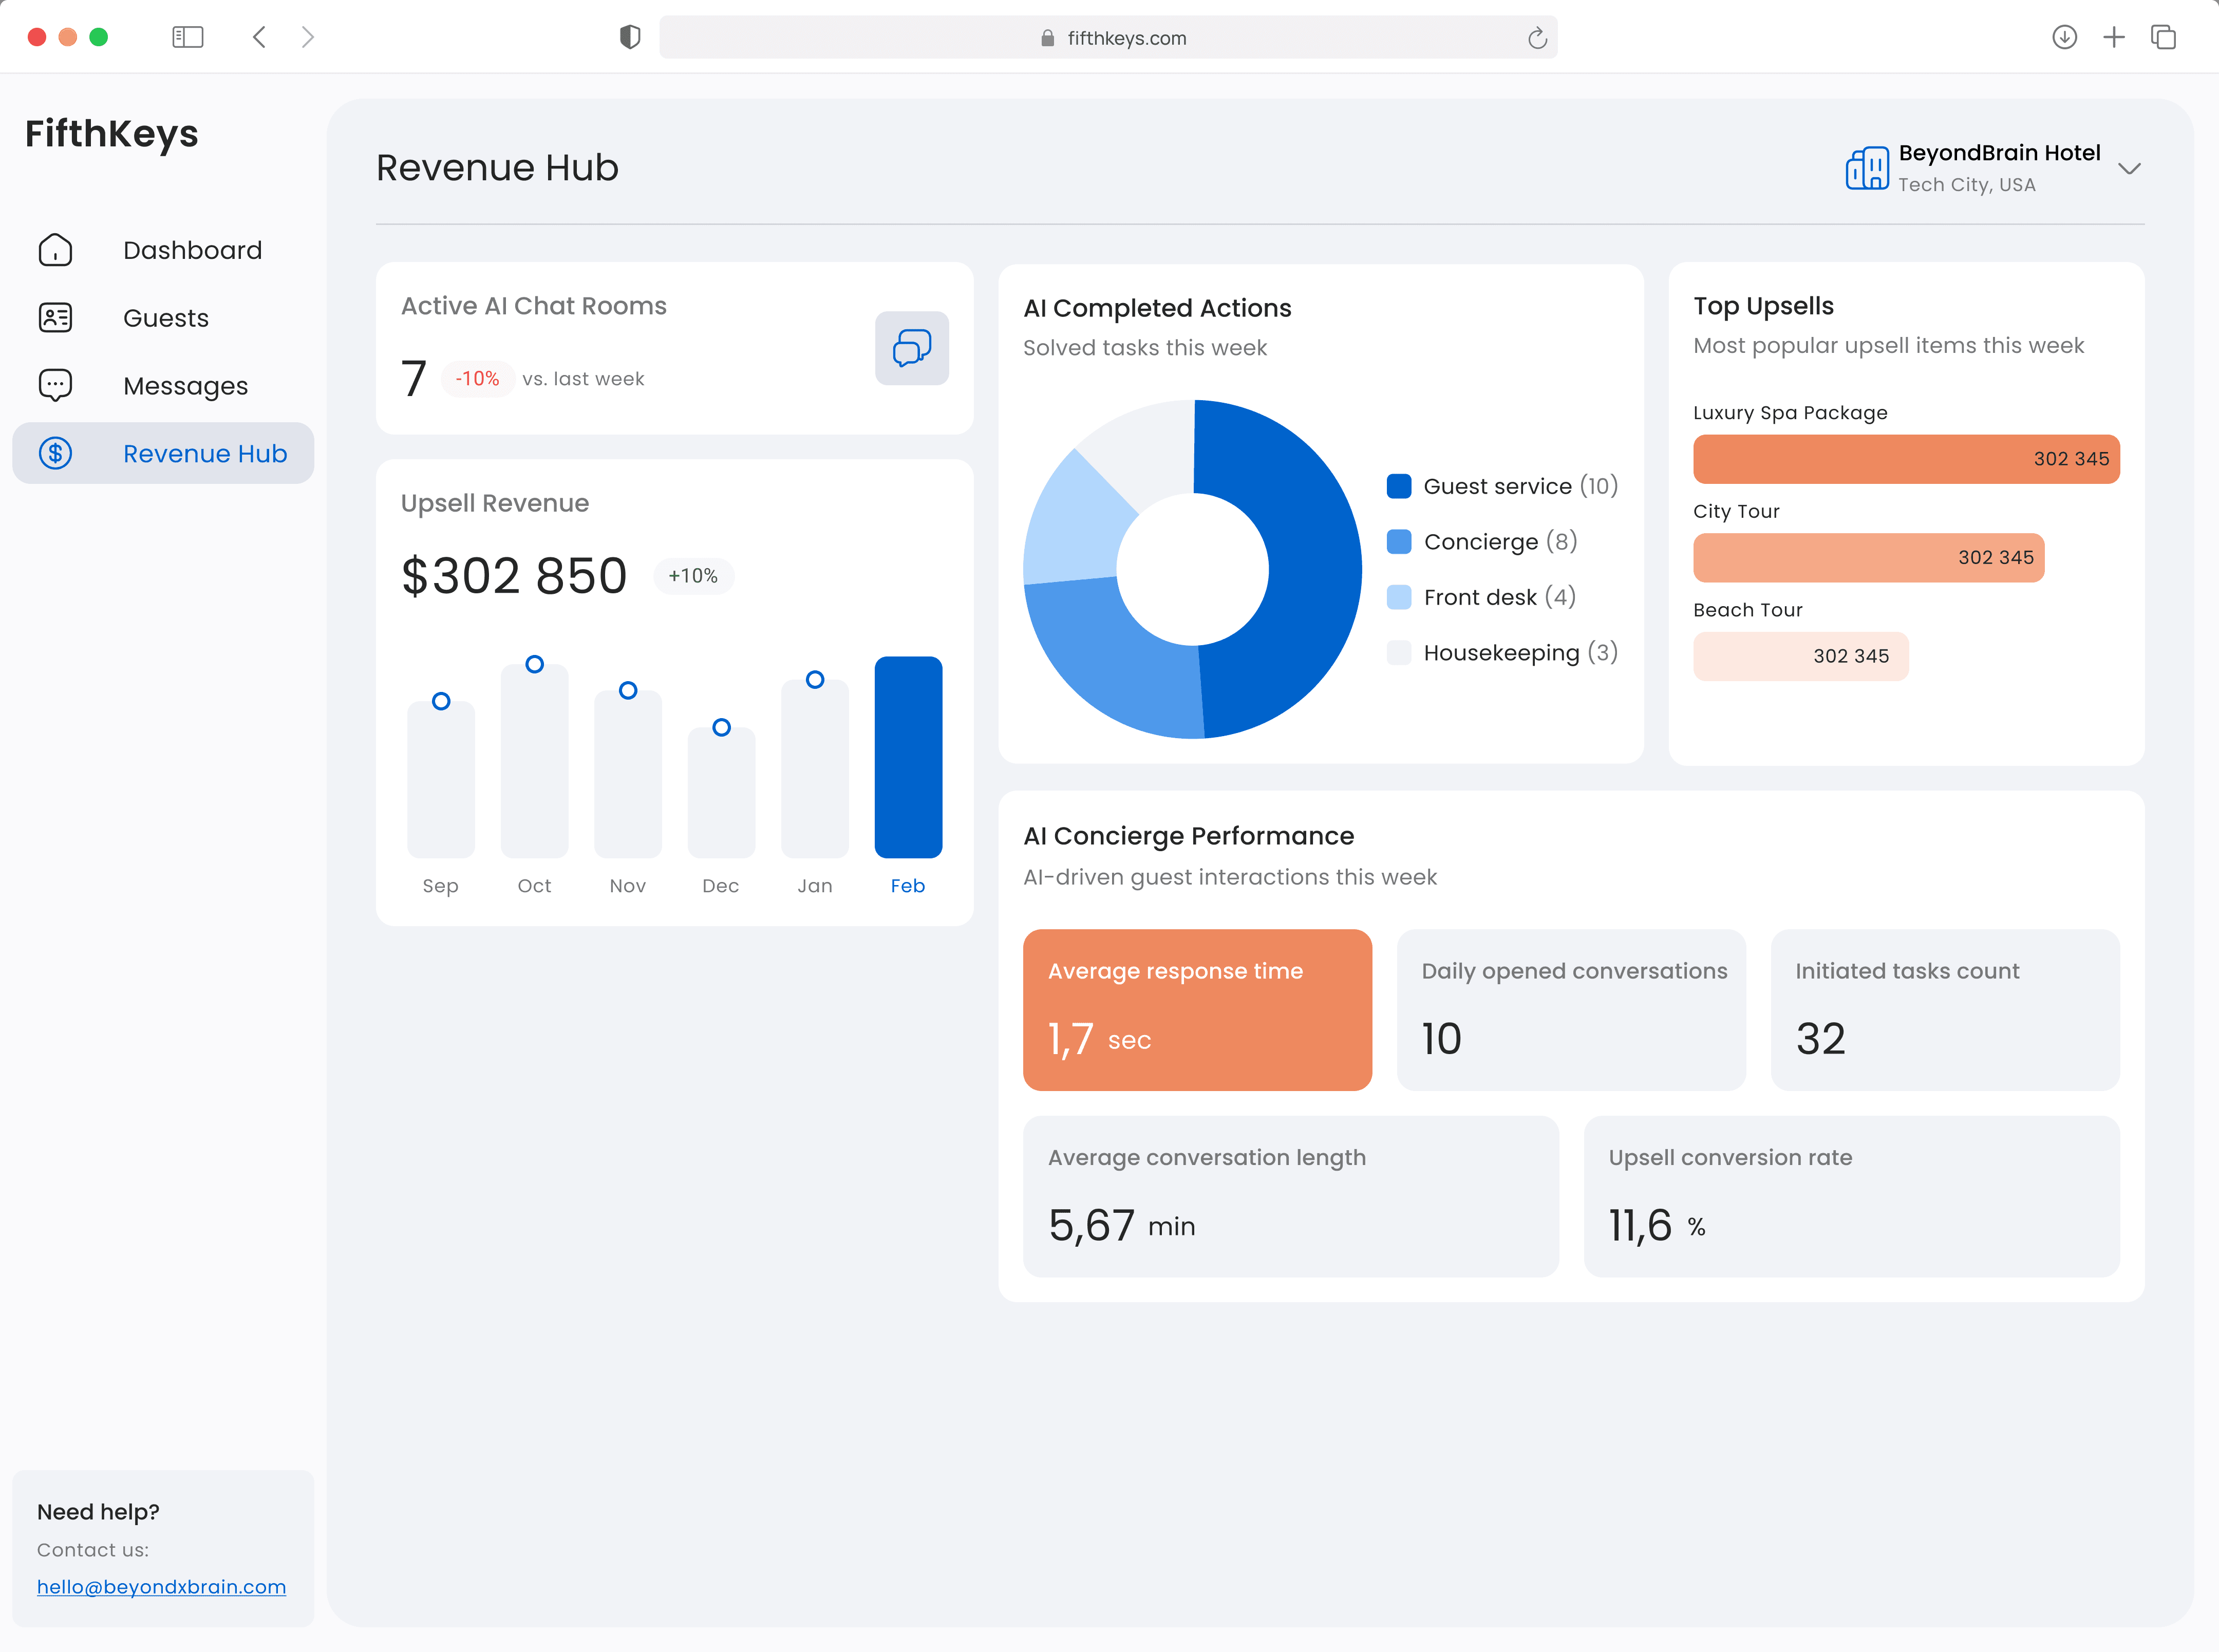Click the Revenue Hub page title

tap(497, 167)
